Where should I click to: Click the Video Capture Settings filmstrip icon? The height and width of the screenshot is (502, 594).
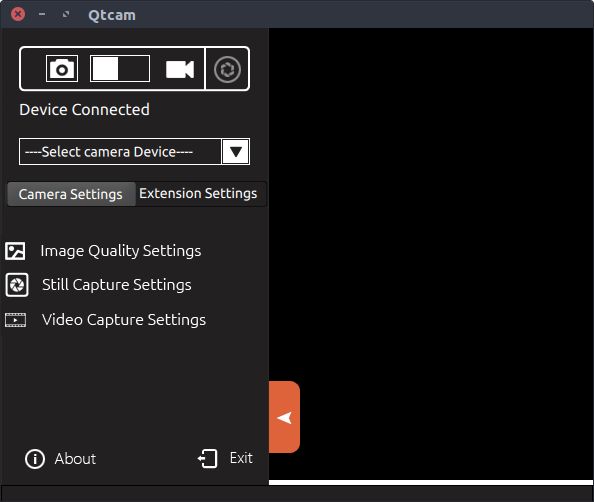[16, 320]
